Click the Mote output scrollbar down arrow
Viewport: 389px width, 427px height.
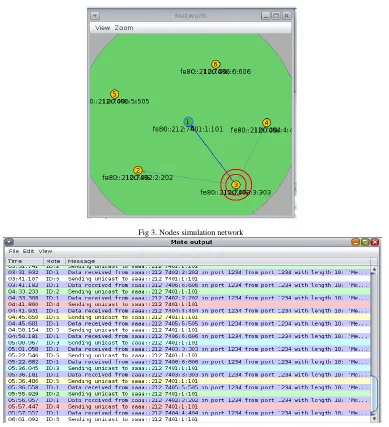click(x=374, y=419)
